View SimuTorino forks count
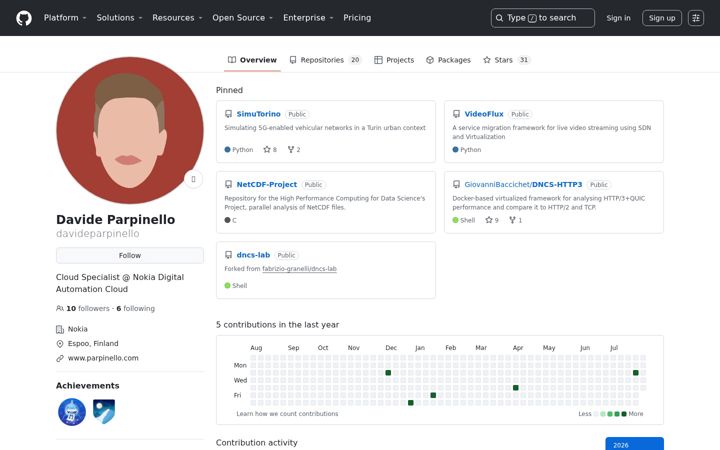 [x=294, y=150]
